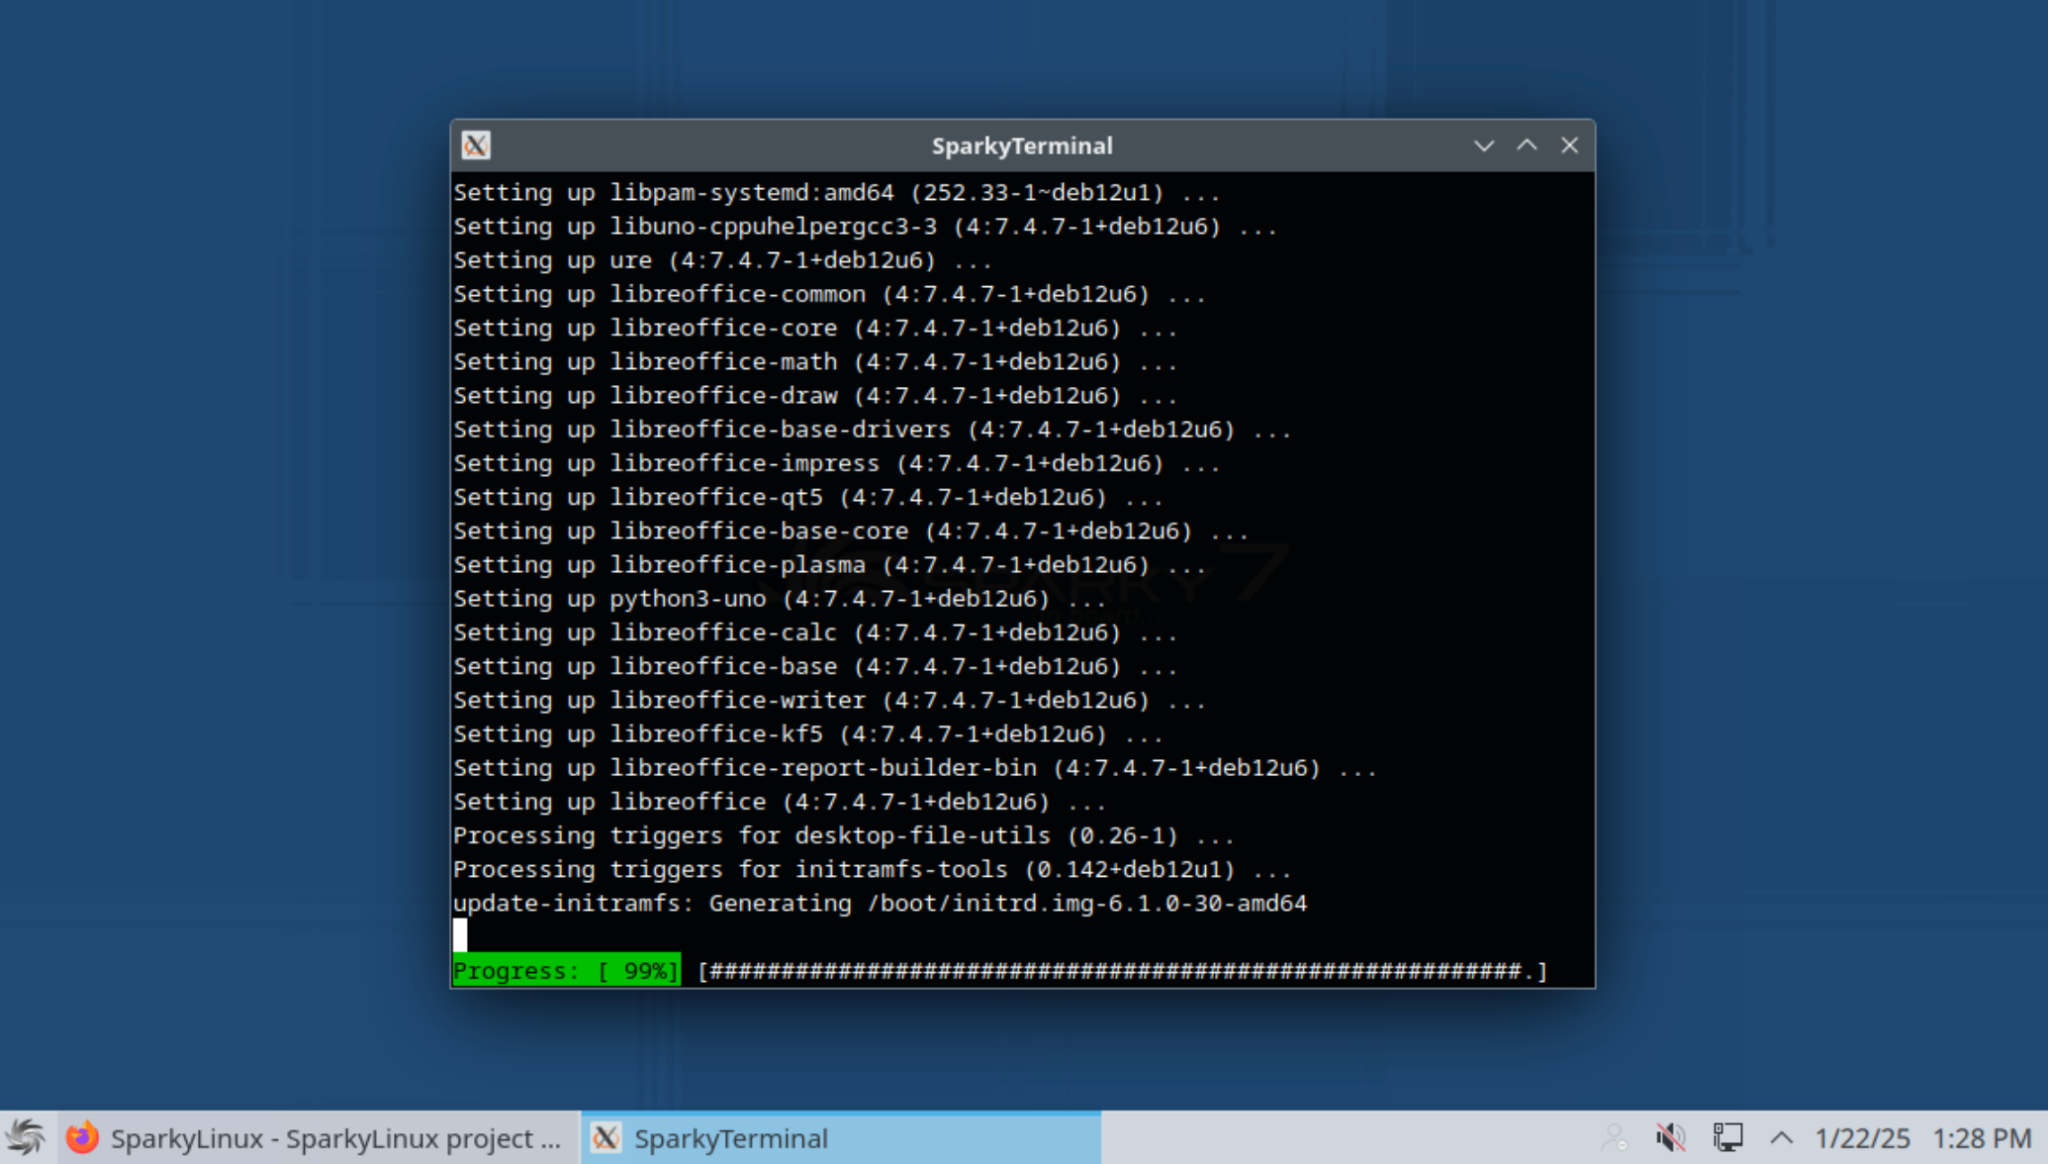Screen dimensions: 2048x1164
Task: Click the terminal icon in the title bar
Action: (x=476, y=145)
